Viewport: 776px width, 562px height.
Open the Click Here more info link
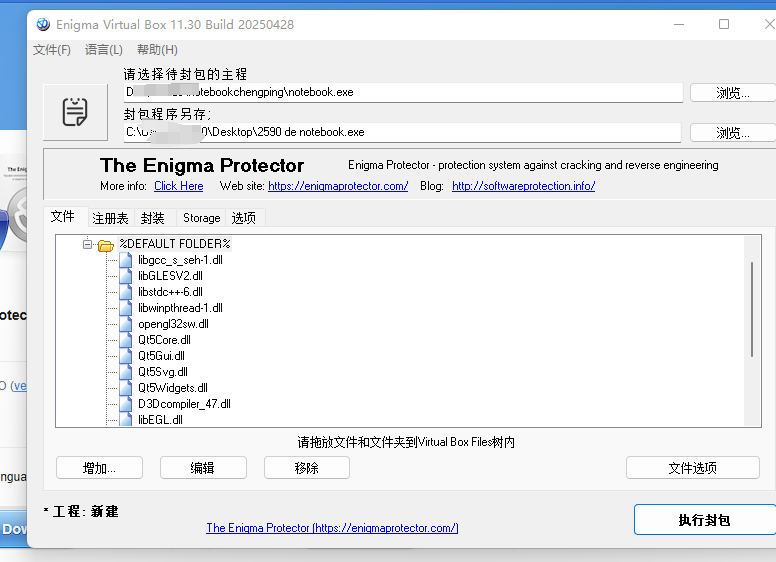179,186
